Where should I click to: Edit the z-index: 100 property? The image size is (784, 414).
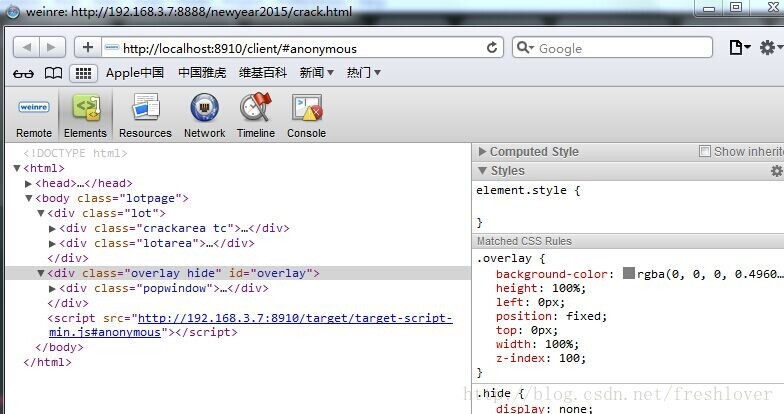pyautogui.click(x=541, y=358)
